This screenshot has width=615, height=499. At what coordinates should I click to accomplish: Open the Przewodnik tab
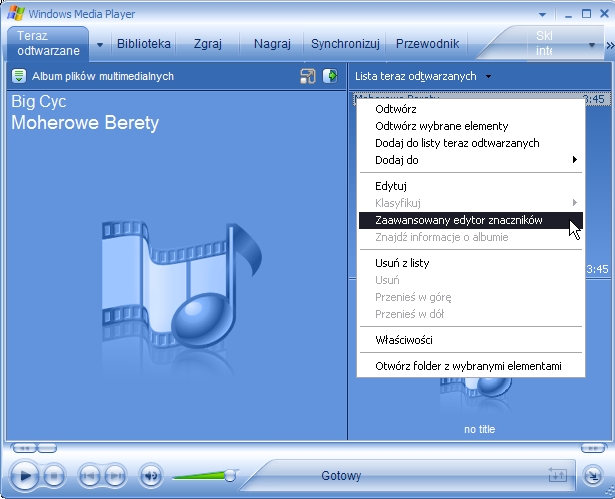(x=427, y=44)
